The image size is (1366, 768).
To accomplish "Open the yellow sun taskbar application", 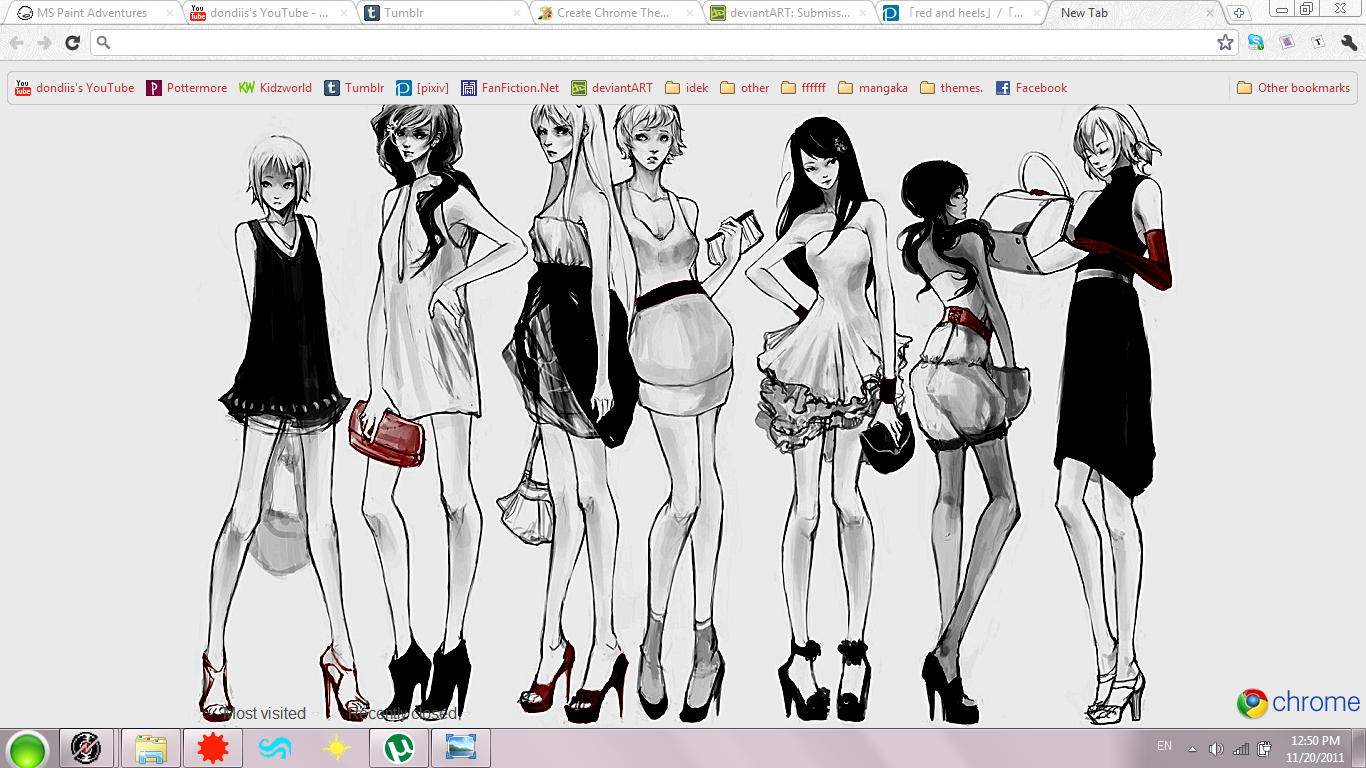I will coord(336,748).
